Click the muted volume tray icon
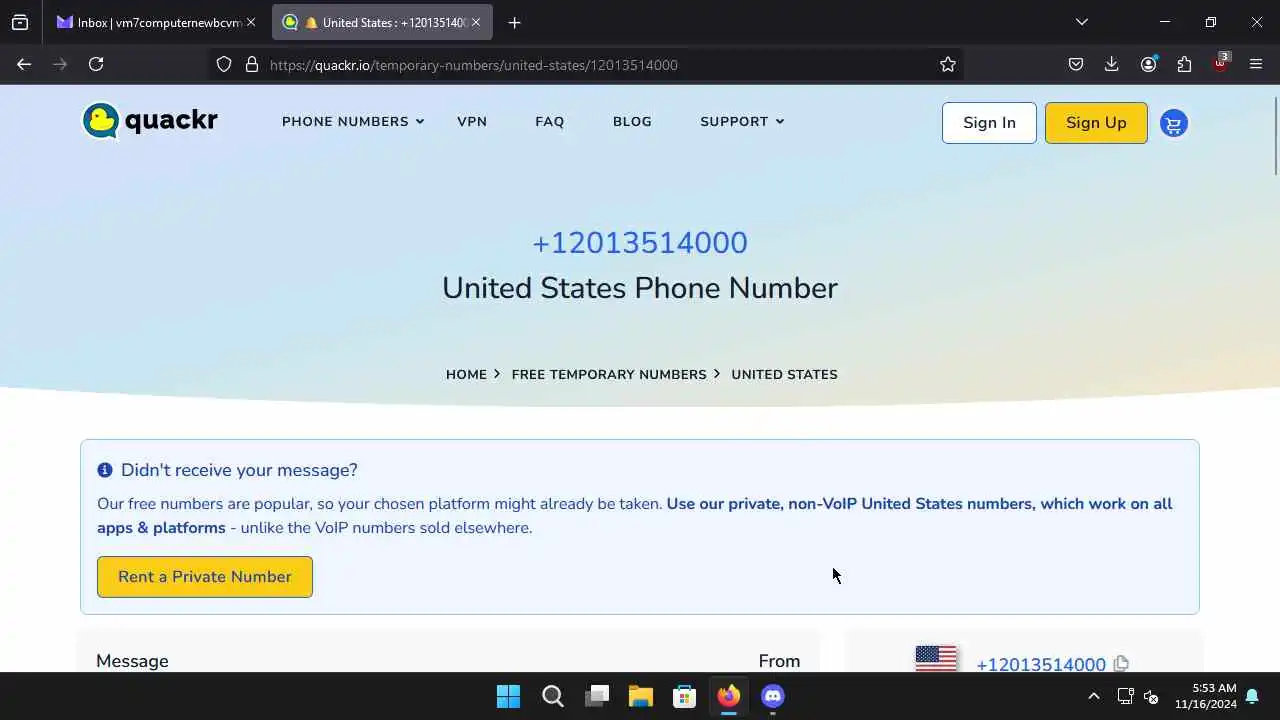 1150,696
